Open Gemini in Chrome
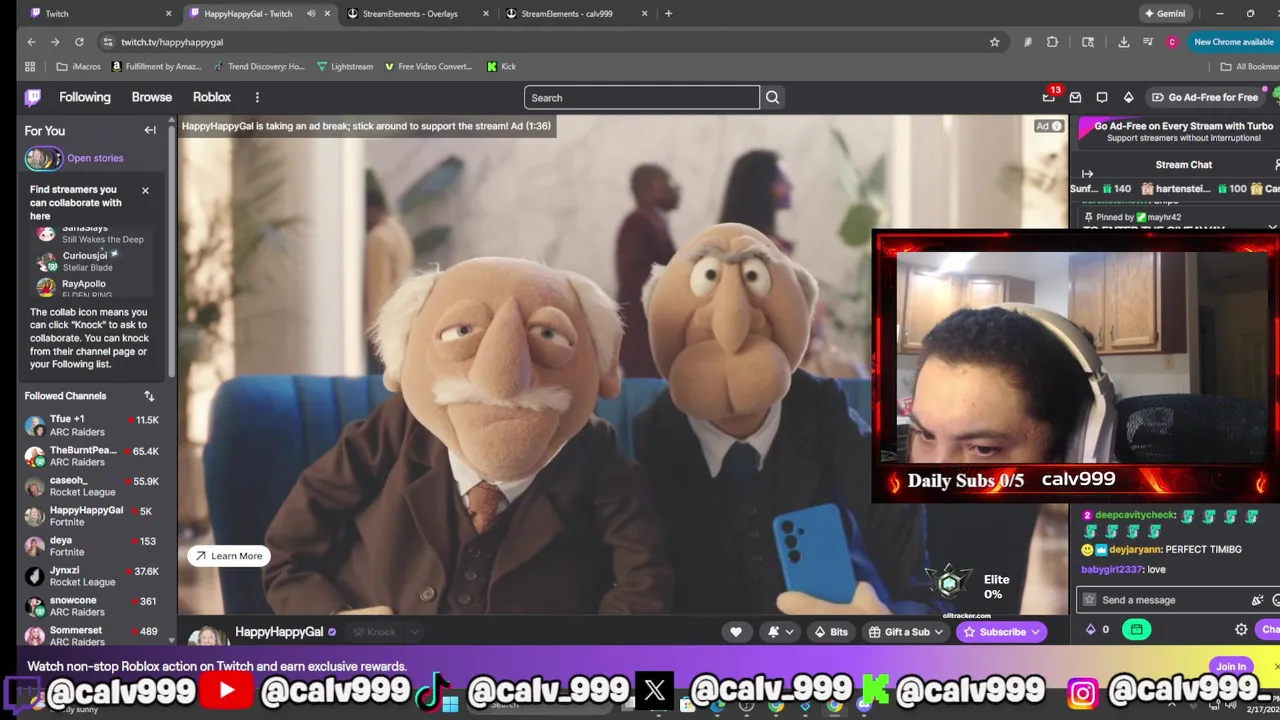This screenshot has width=1280, height=720. coord(1166,14)
